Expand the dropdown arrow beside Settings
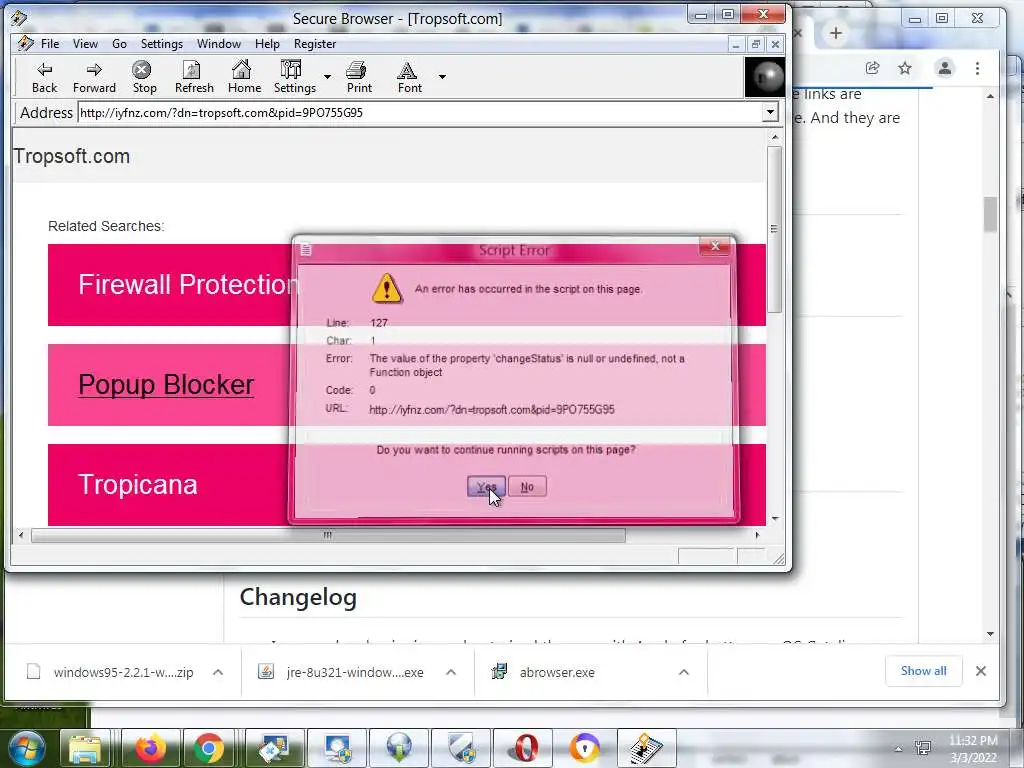 (x=327, y=76)
